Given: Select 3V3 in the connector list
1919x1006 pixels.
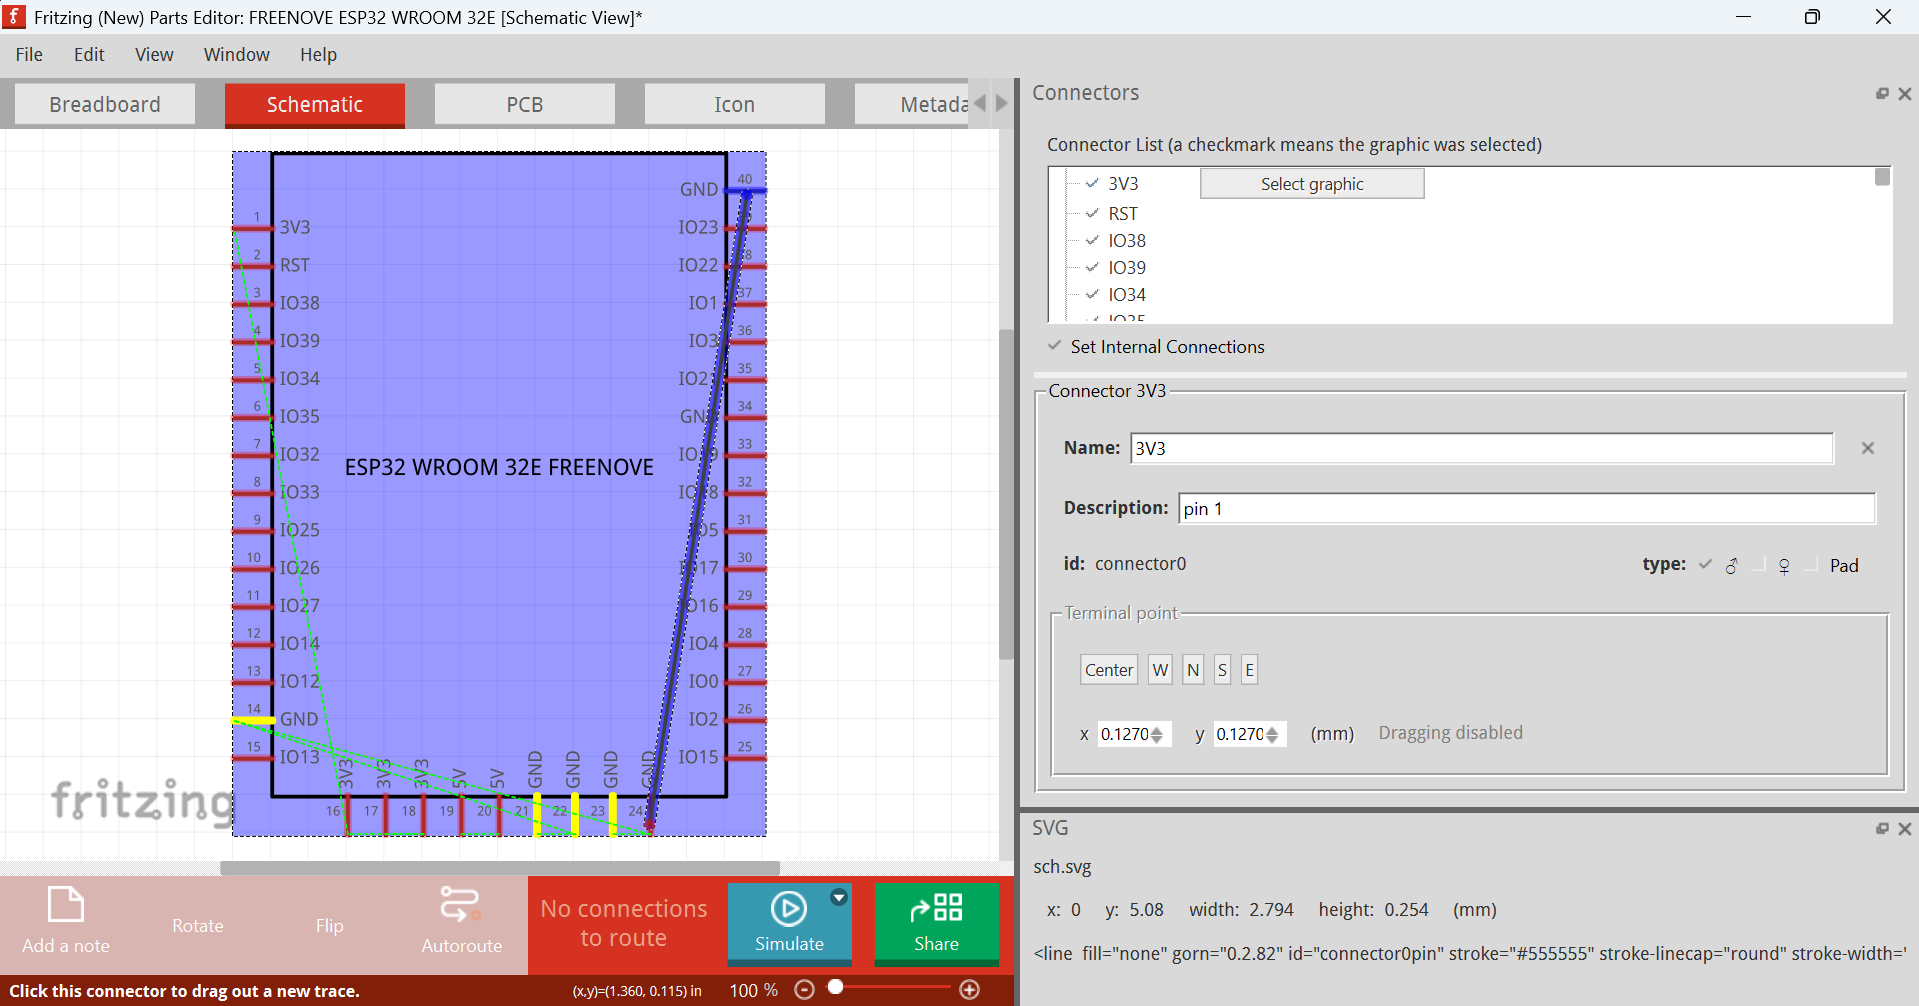Looking at the screenshot, I should coord(1123,184).
